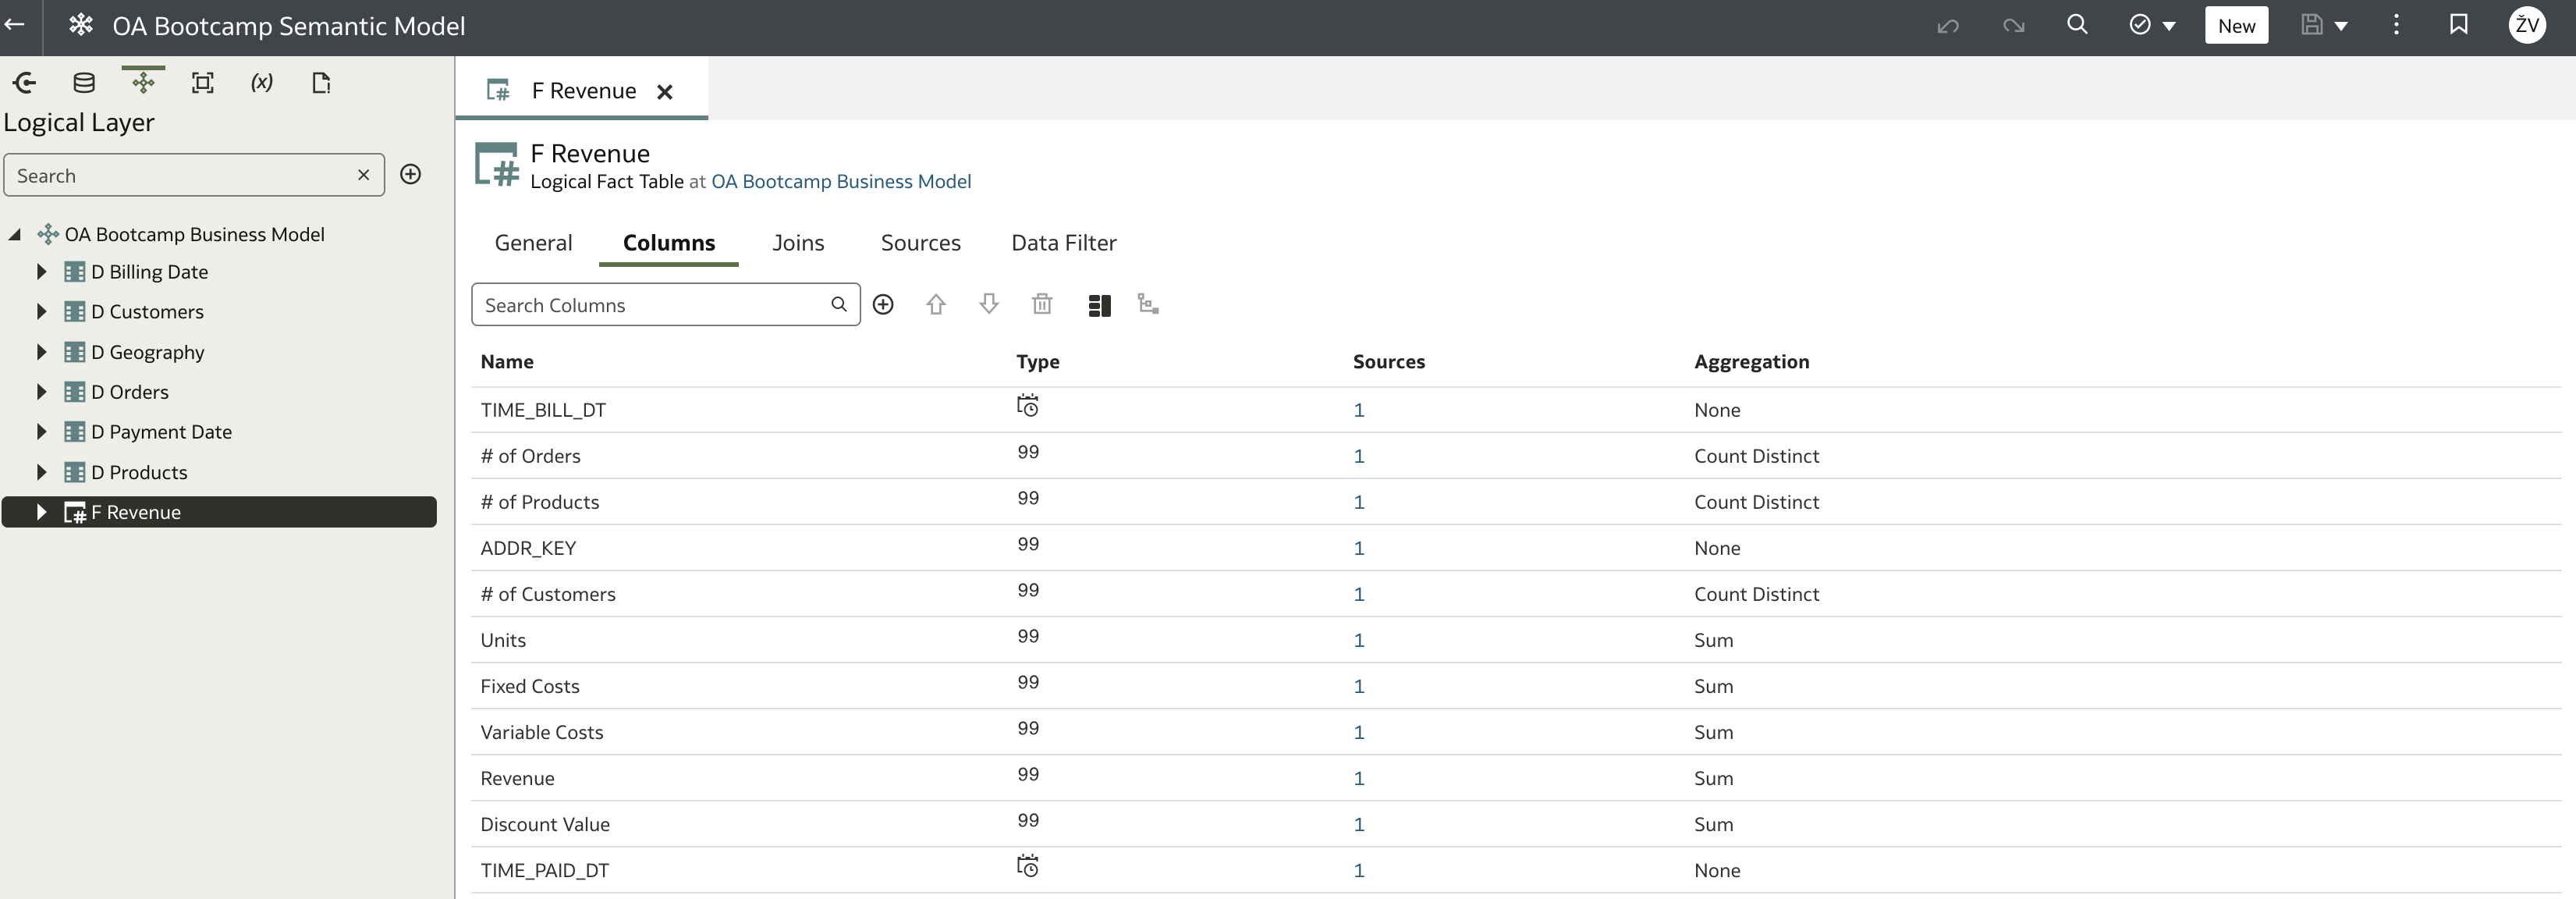Click the undo icon in the header
This screenshot has height=899, width=2576.
(x=1948, y=26)
